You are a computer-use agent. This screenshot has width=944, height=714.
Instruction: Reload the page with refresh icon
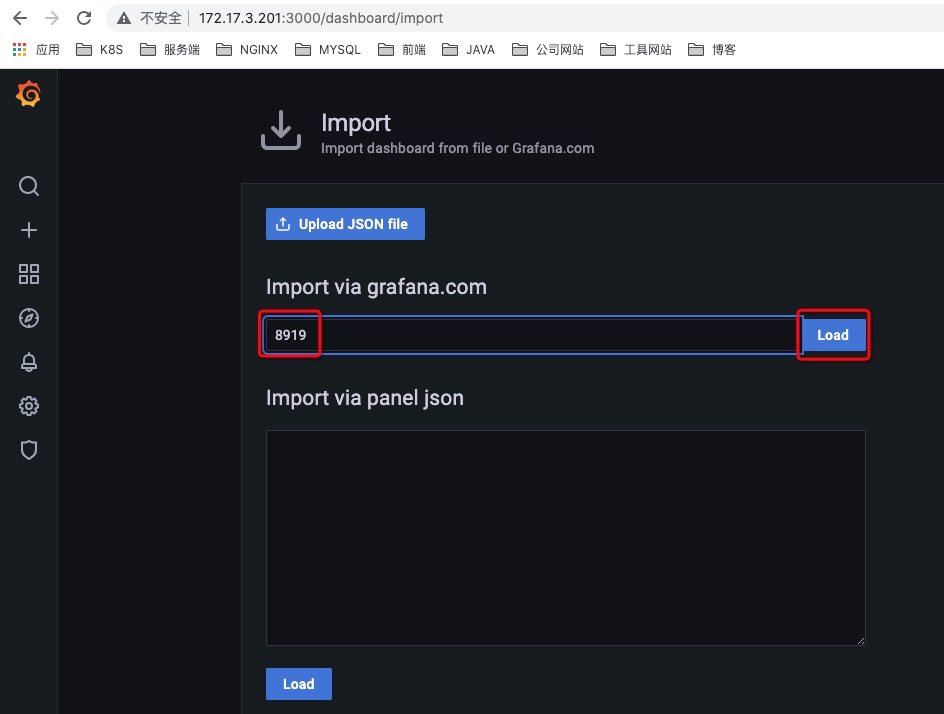pos(84,18)
